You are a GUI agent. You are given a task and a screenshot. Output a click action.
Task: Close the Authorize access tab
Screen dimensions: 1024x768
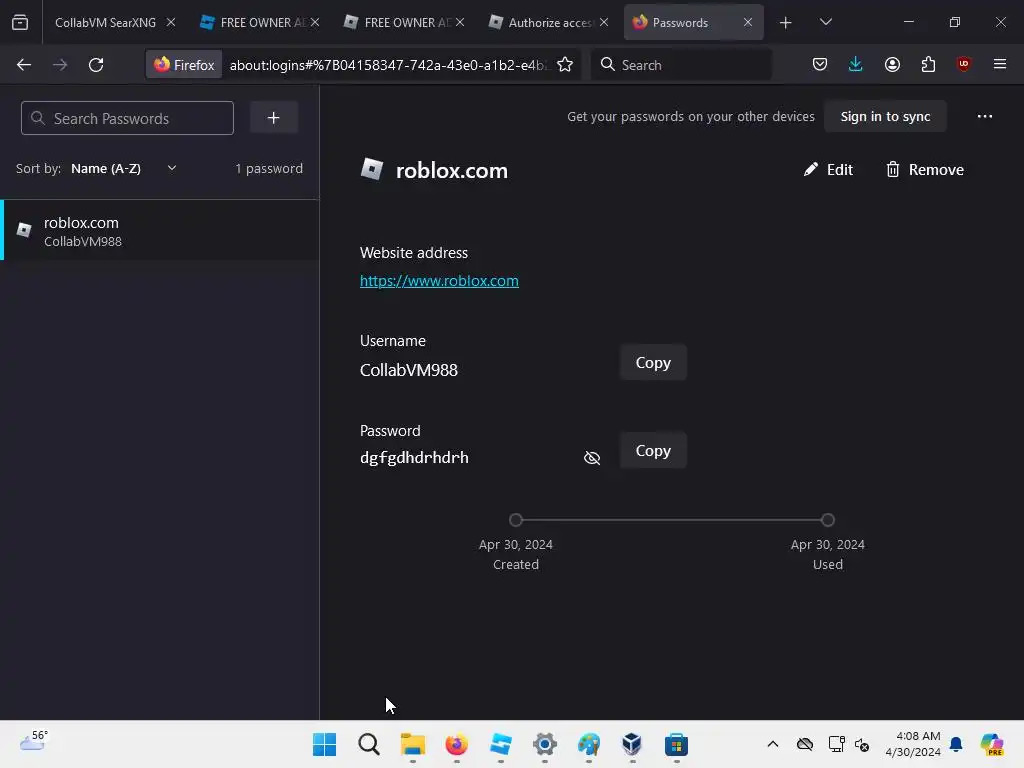pyautogui.click(x=604, y=22)
